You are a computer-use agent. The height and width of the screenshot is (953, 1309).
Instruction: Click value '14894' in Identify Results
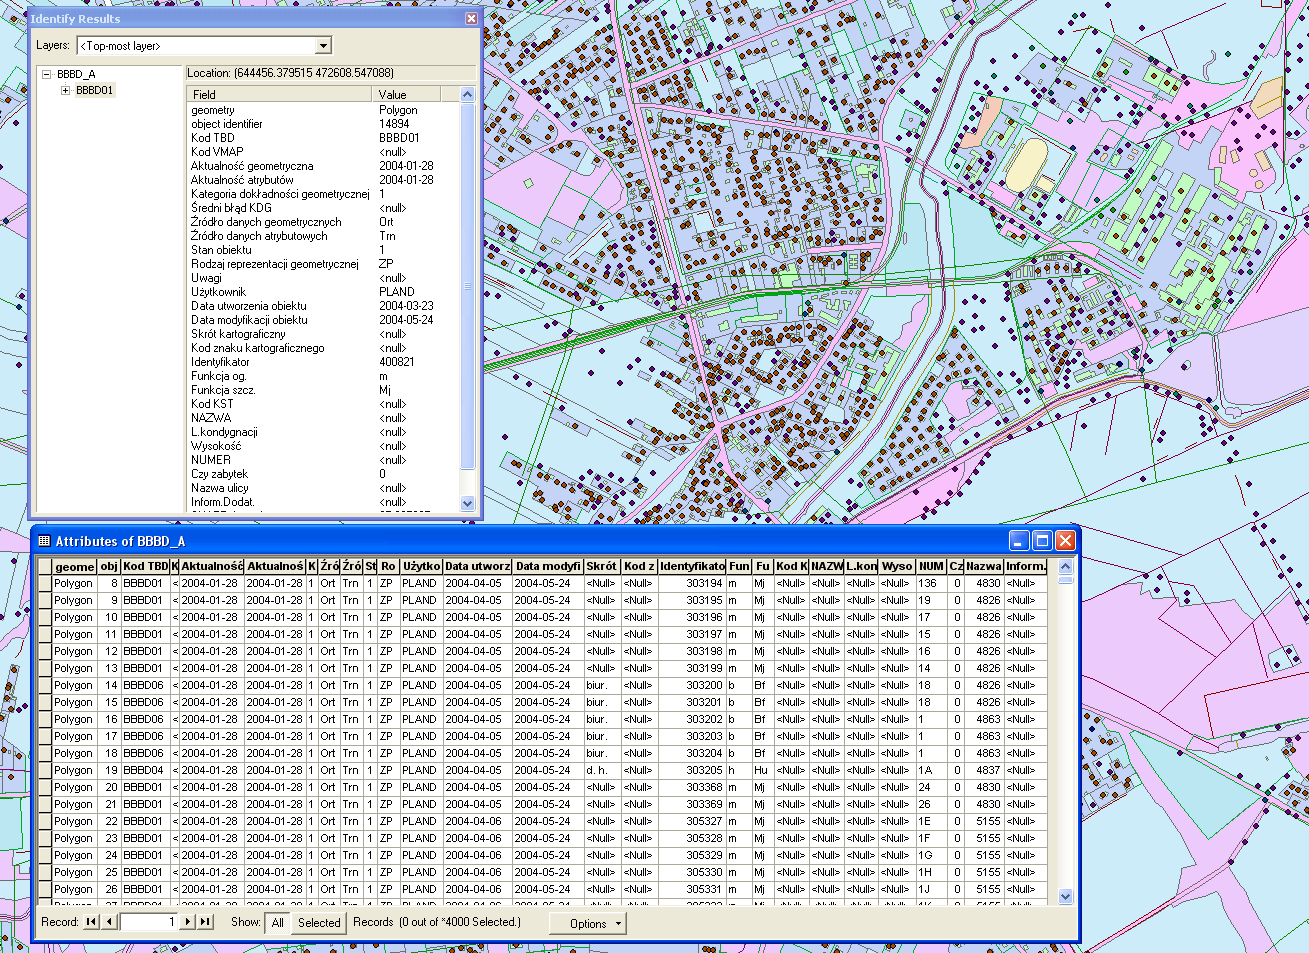coord(394,124)
